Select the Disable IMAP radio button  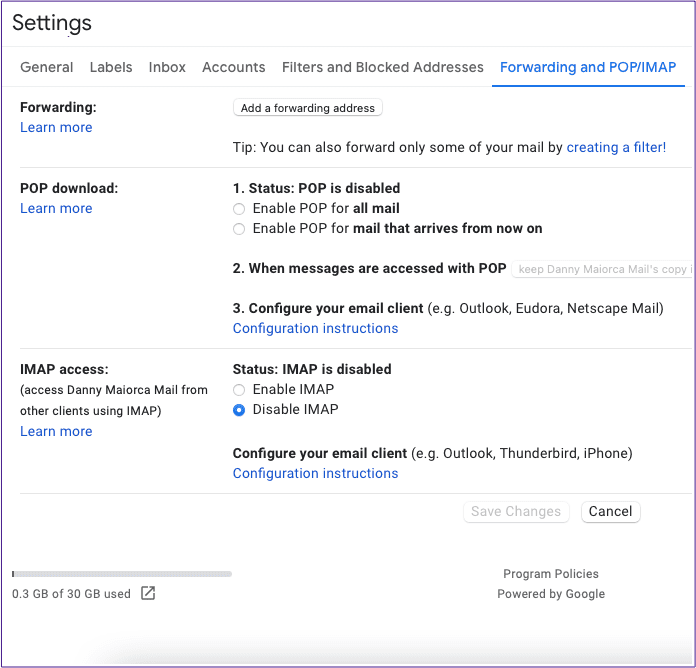pos(239,410)
